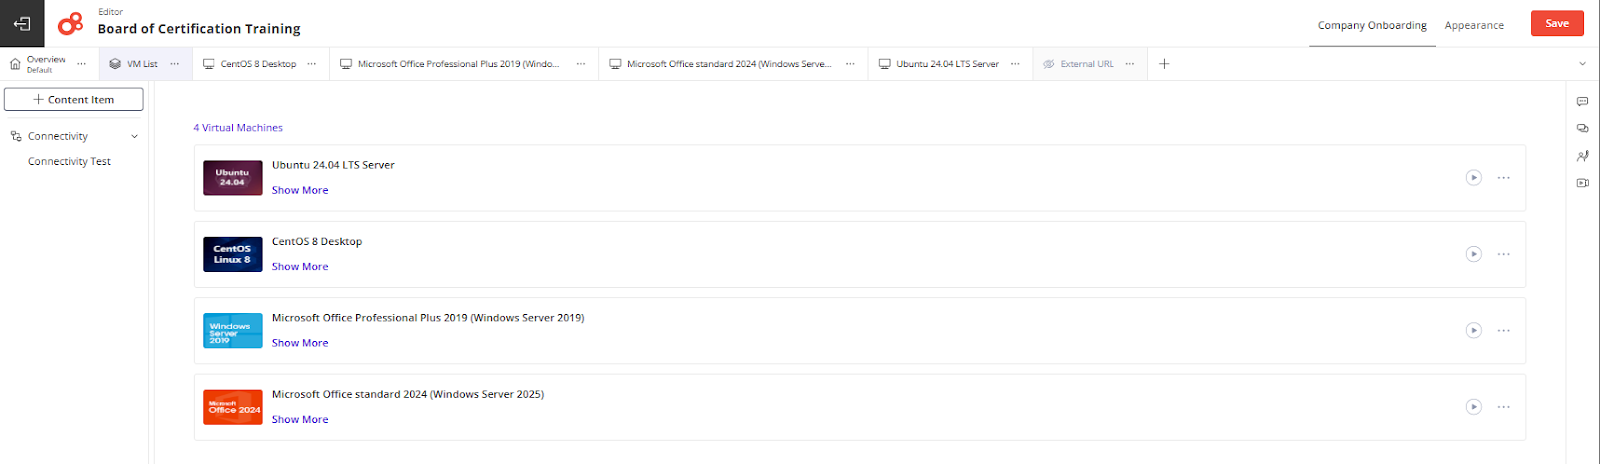Viewport: 1600px width, 464px height.
Task: Start the Ubuntu 24.04 LTS Server VM
Action: [x=1473, y=178]
